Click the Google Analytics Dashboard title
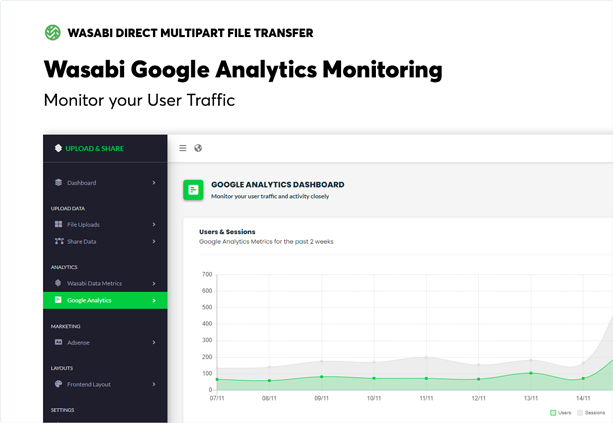 click(x=278, y=185)
